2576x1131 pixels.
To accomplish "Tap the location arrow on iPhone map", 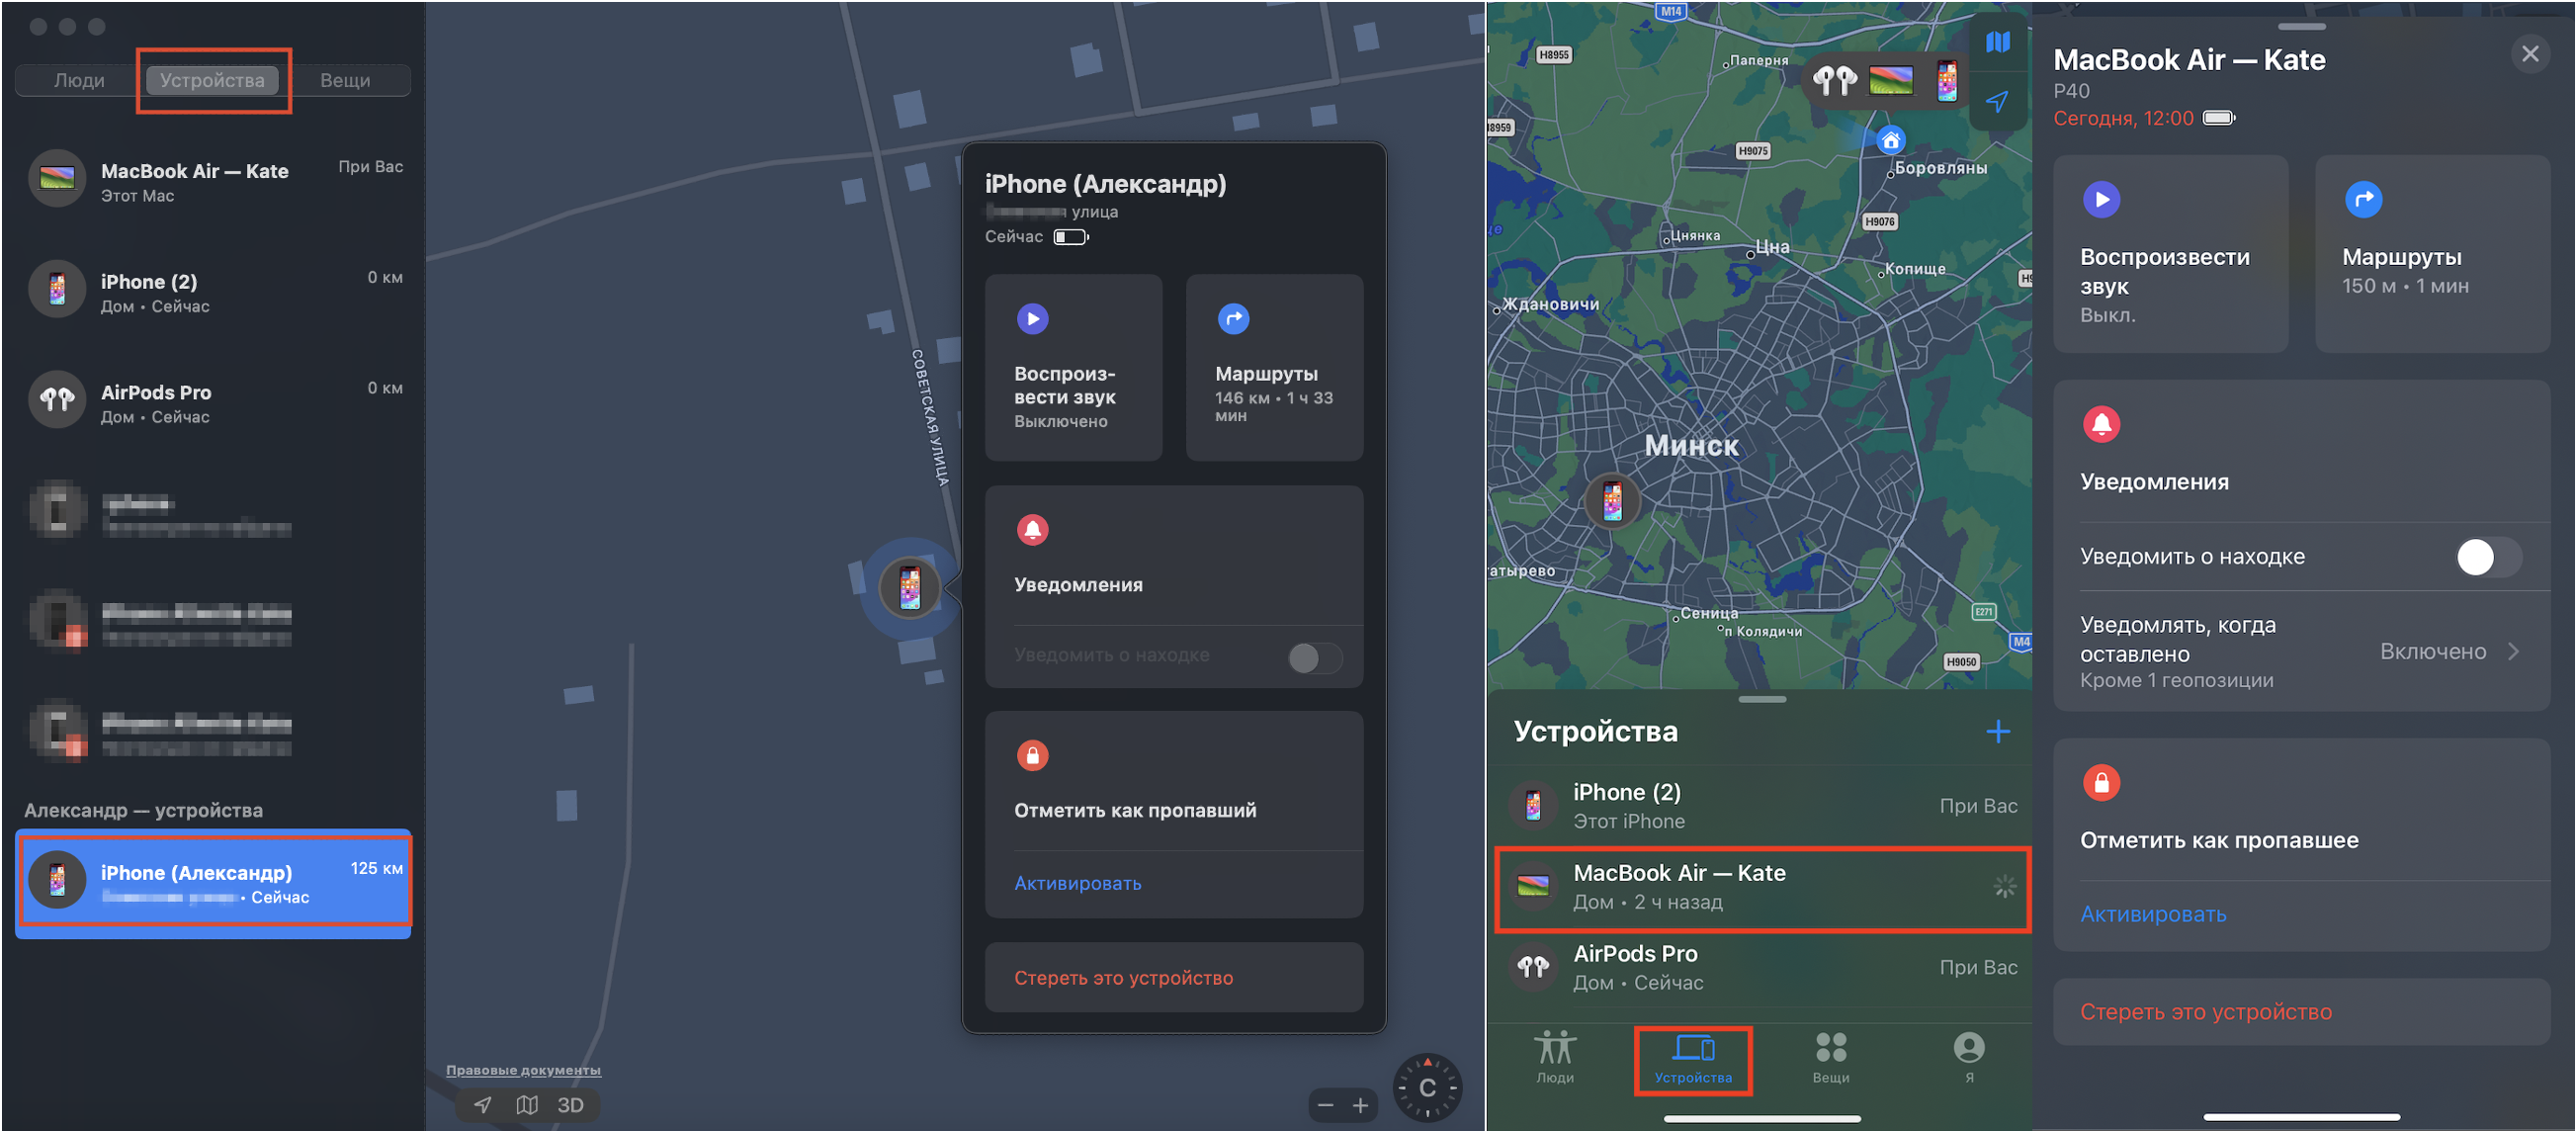I will [x=1997, y=102].
